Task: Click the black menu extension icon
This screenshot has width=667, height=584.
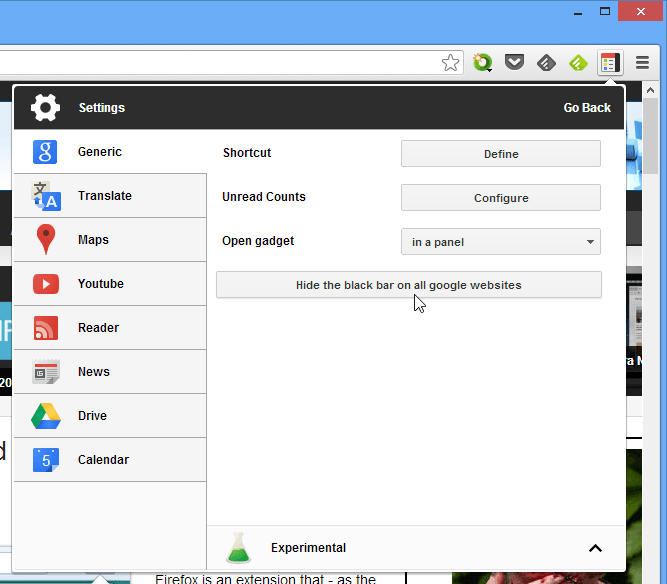Action: pos(610,63)
